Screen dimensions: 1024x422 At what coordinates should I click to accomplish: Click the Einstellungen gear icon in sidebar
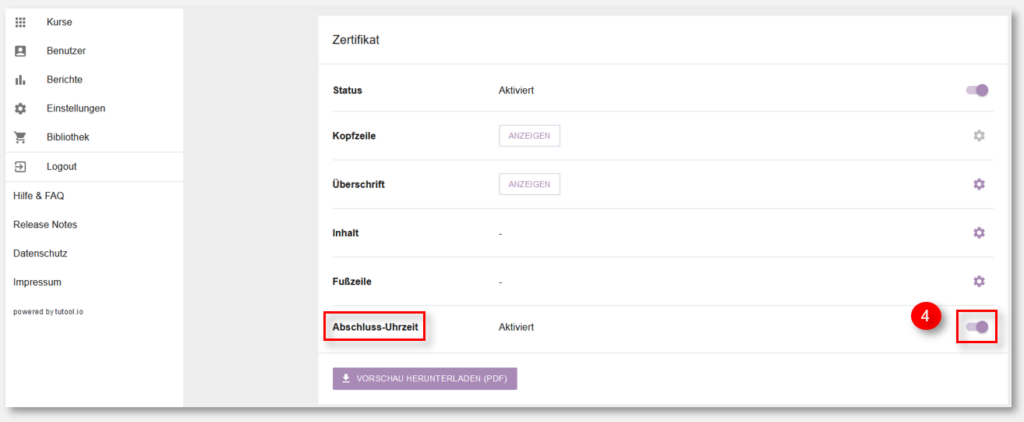click(20, 108)
